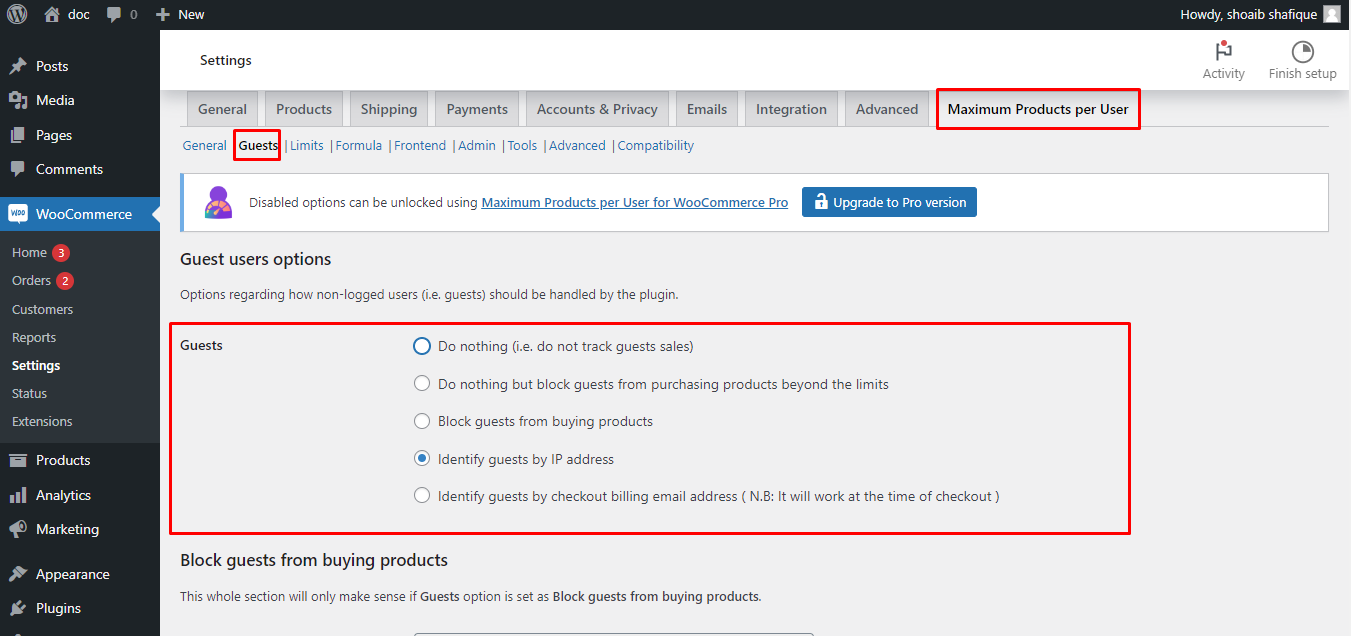Viewport: 1351px width, 636px height.
Task: Open WooCommerce Reports submenu
Action: click(34, 337)
